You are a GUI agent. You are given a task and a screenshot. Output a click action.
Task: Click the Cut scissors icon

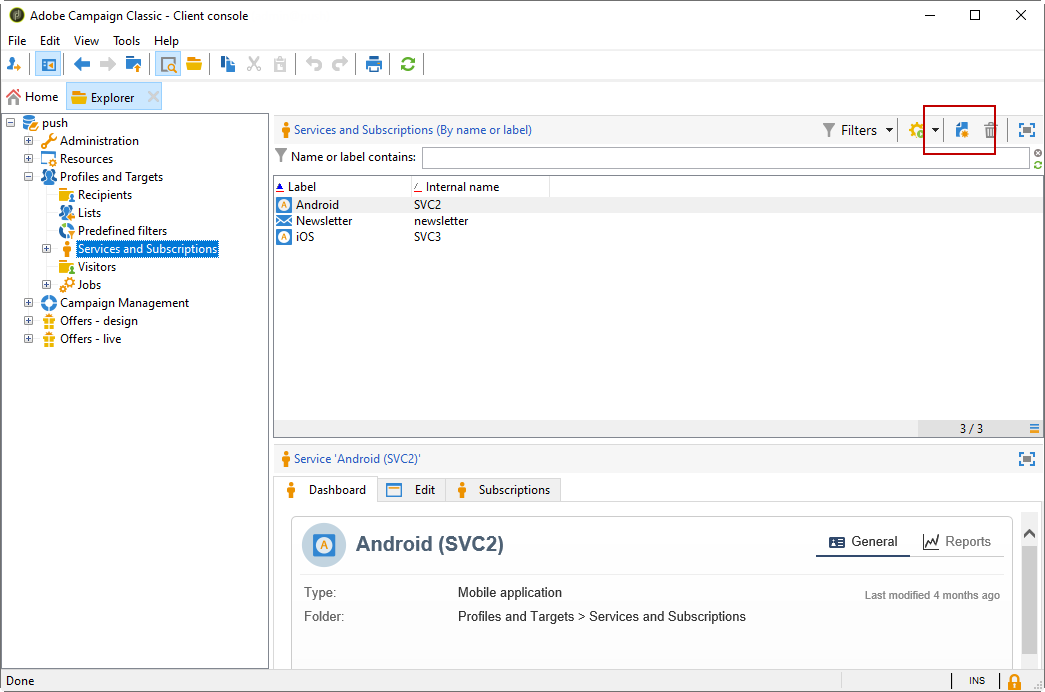pyautogui.click(x=254, y=65)
